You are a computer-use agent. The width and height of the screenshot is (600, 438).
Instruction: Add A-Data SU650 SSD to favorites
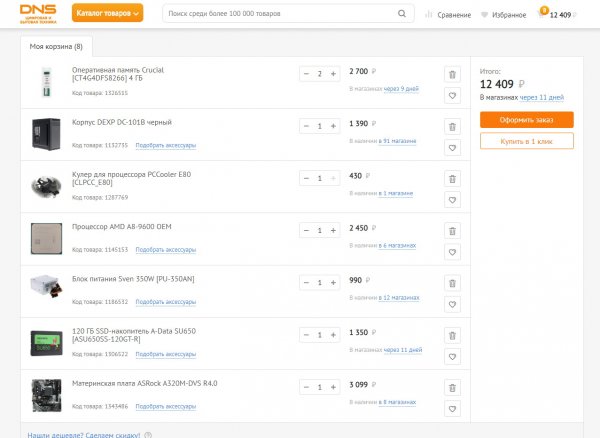(x=452, y=356)
